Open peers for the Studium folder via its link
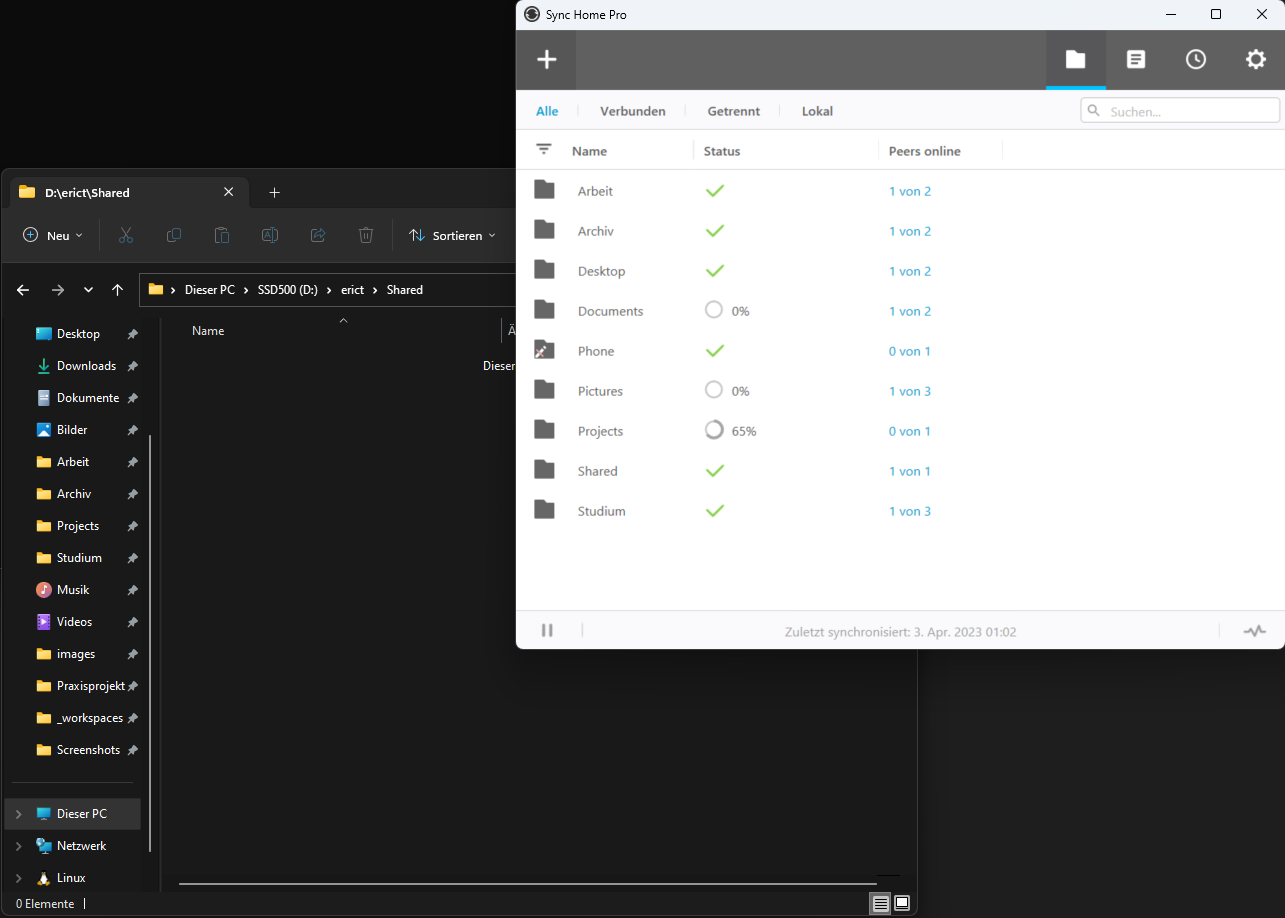This screenshot has width=1285, height=918. [909, 511]
